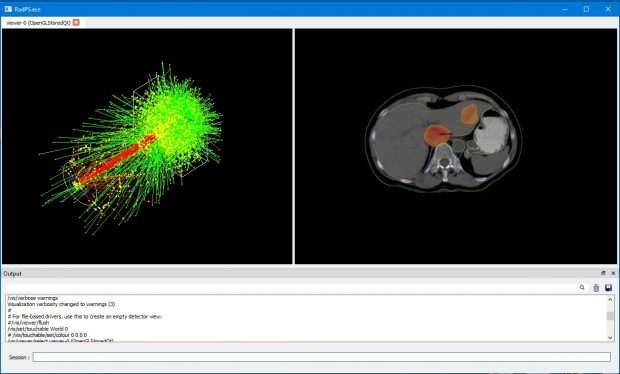
Task: Undock the Output panel with float icon
Action: click(603, 273)
